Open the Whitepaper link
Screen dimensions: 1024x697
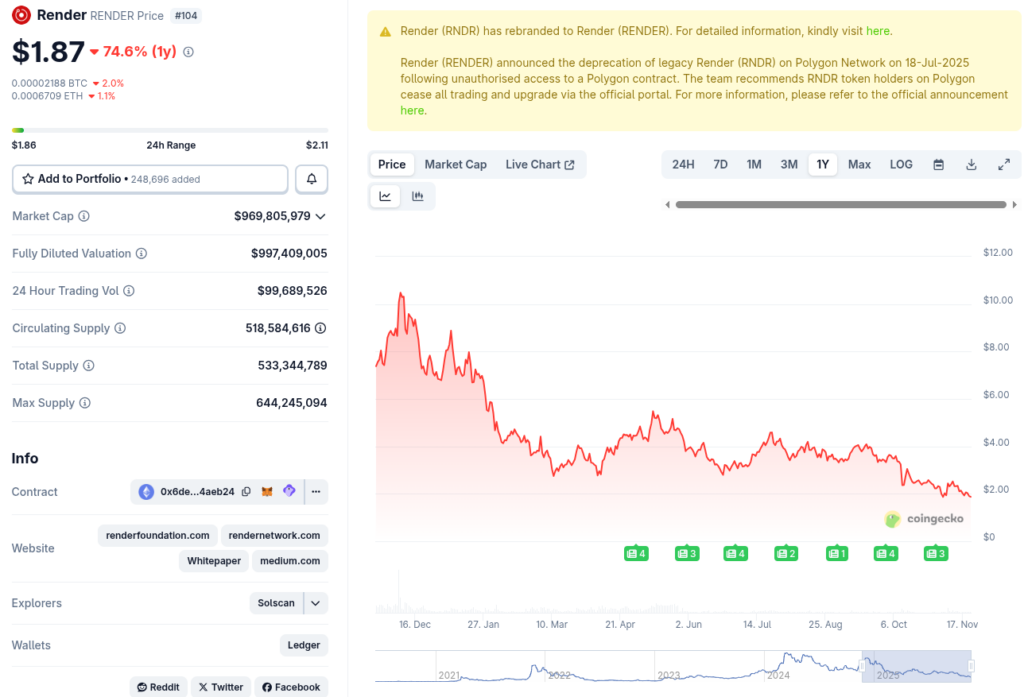click(214, 561)
